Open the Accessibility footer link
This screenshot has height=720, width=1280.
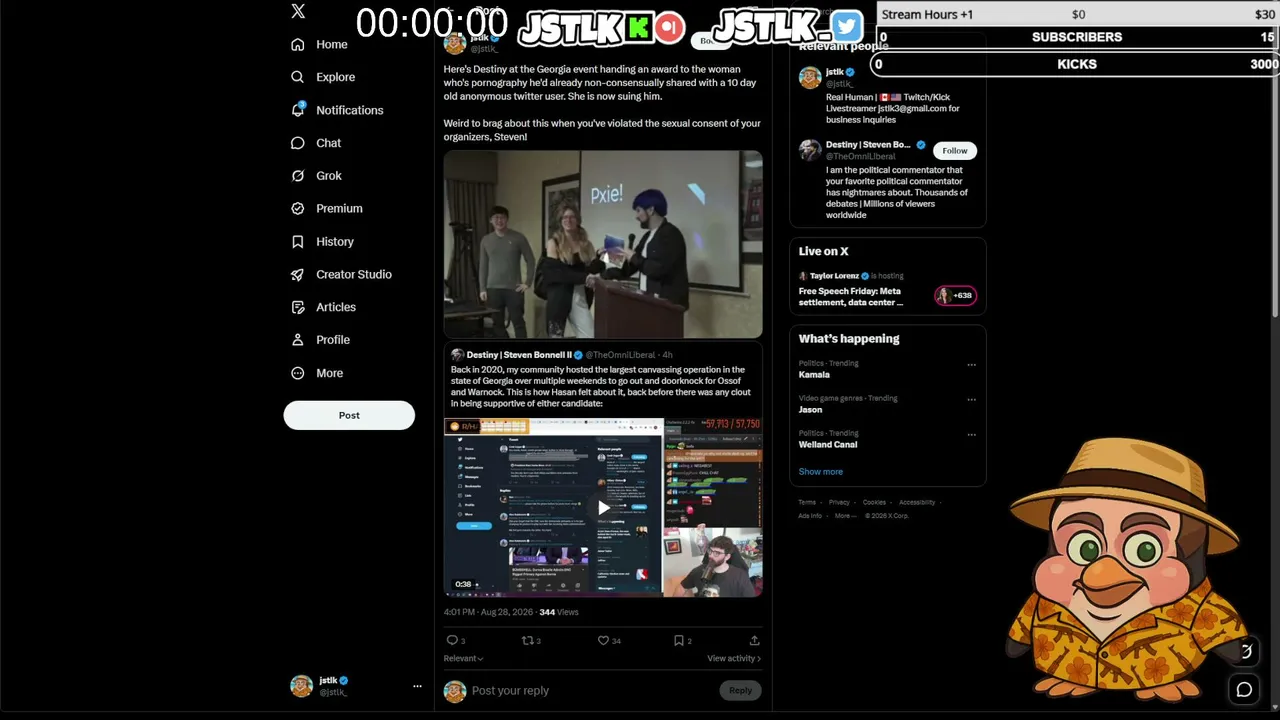[x=917, y=502]
